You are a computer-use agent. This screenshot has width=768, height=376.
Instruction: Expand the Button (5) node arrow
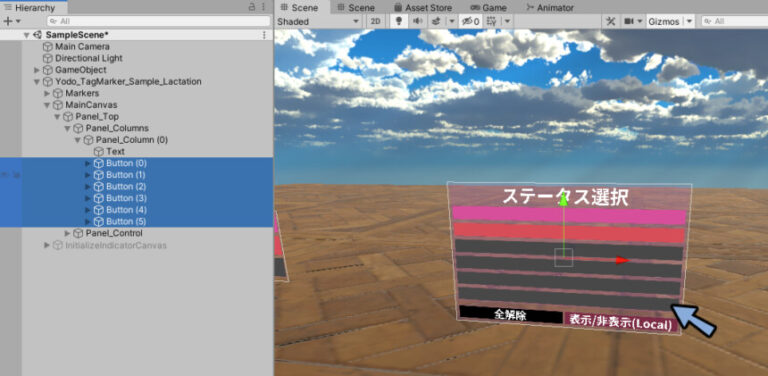click(88, 222)
